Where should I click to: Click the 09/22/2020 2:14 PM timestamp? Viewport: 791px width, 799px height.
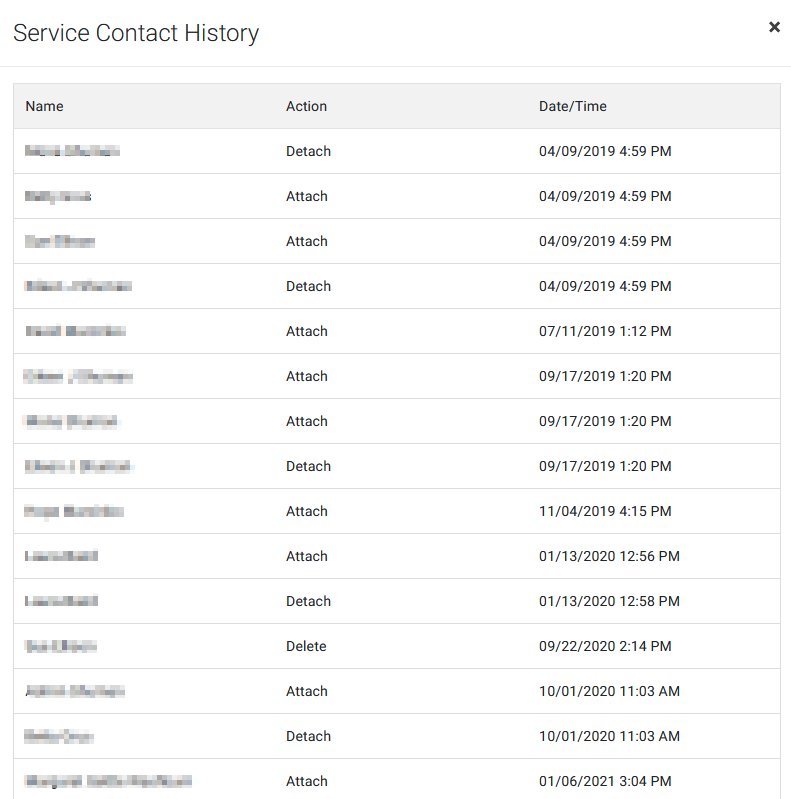(x=605, y=646)
